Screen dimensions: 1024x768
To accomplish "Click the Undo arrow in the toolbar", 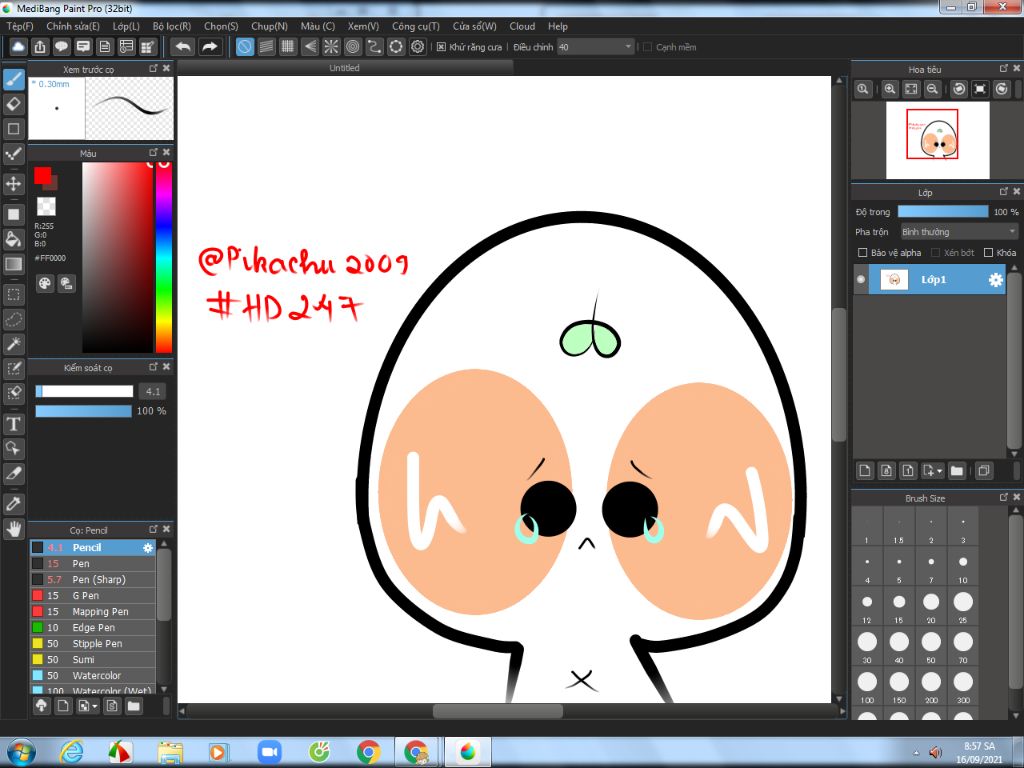I will [184, 47].
